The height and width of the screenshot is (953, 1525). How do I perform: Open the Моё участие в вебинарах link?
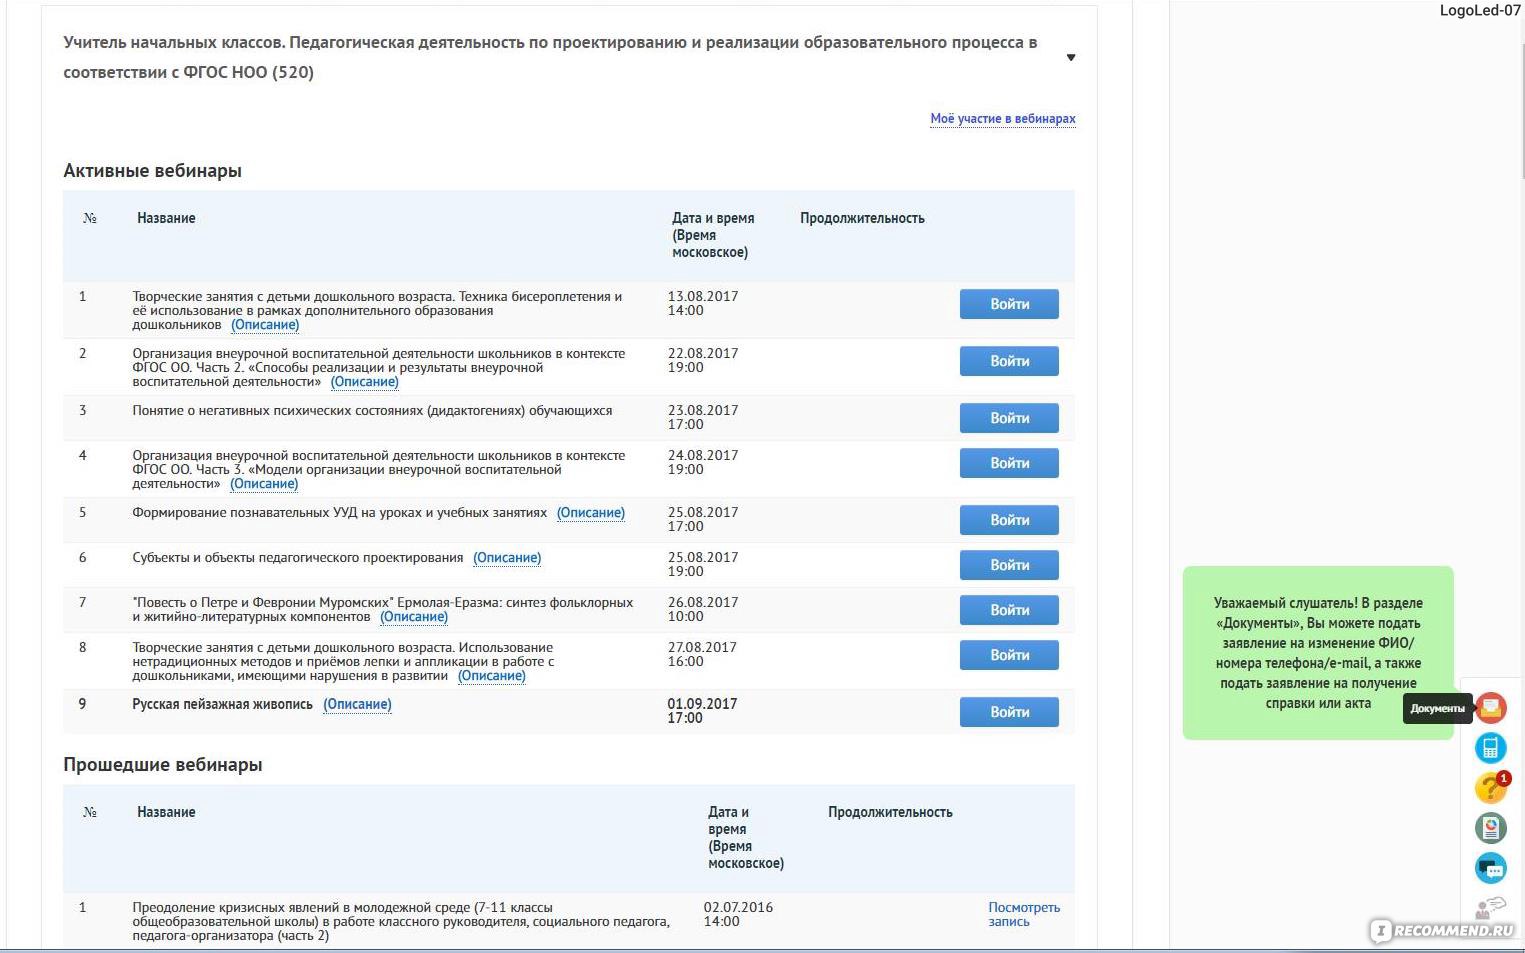(1003, 118)
